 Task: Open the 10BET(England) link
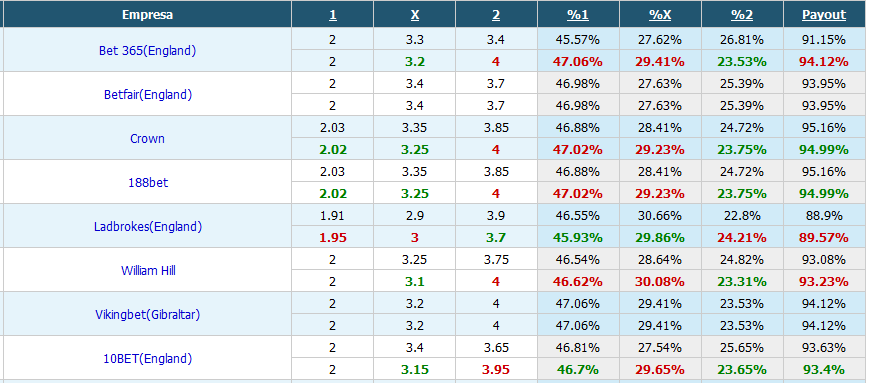click(148, 359)
